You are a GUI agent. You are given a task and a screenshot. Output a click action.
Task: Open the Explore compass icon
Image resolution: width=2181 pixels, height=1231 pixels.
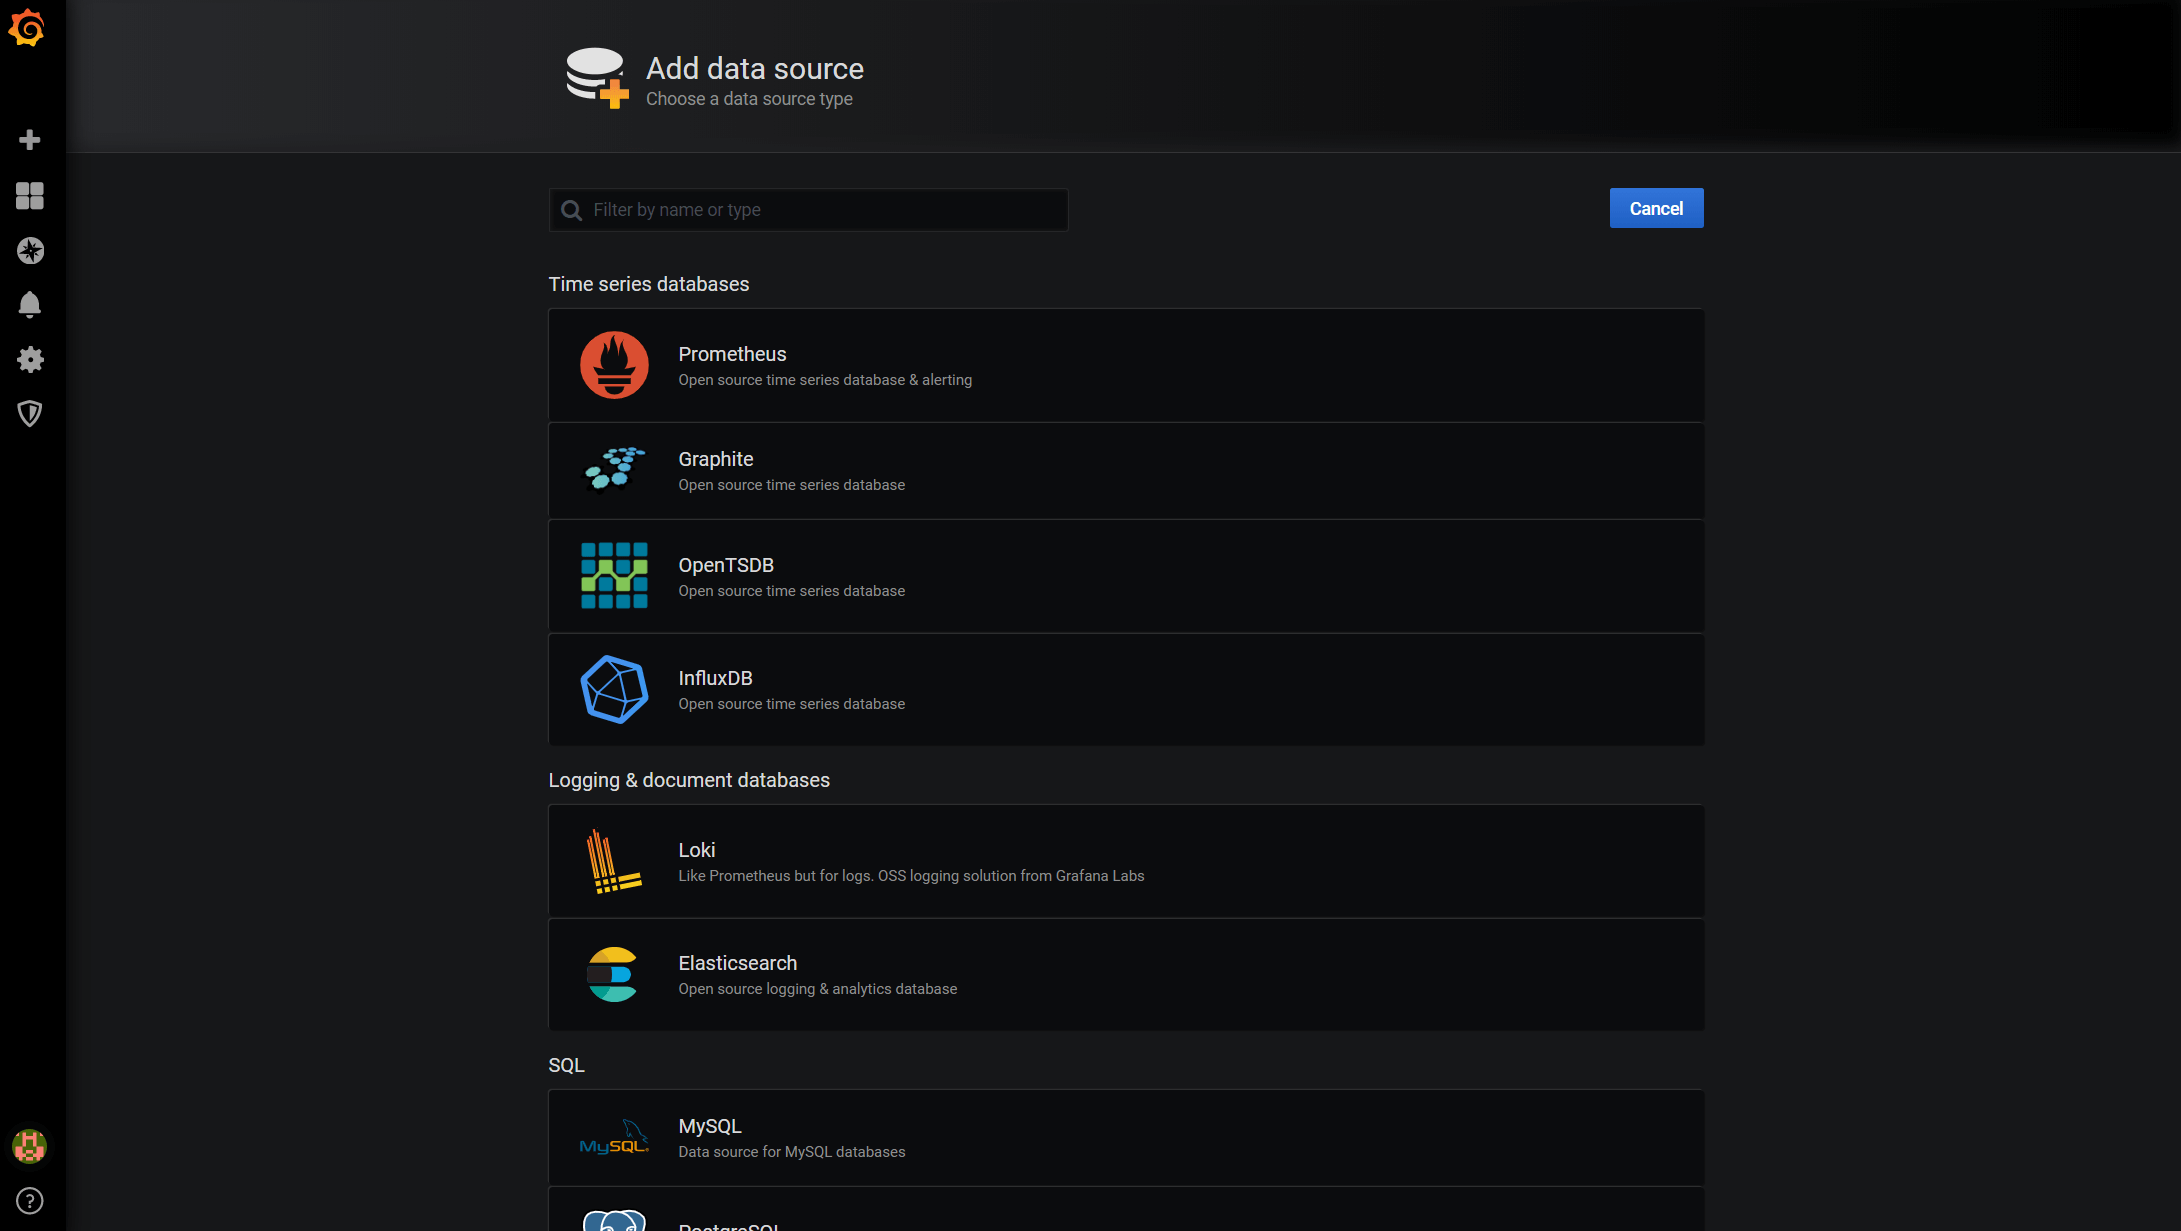coord(30,250)
